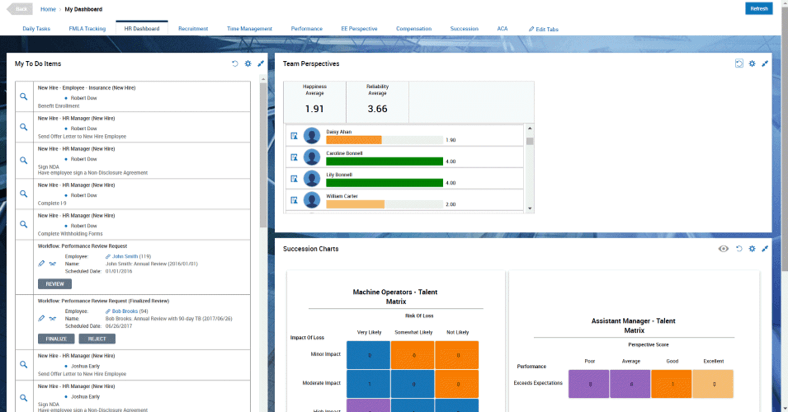
Task: Toggle Succession Charts visibility eye icon
Action: tap(723, 249)
